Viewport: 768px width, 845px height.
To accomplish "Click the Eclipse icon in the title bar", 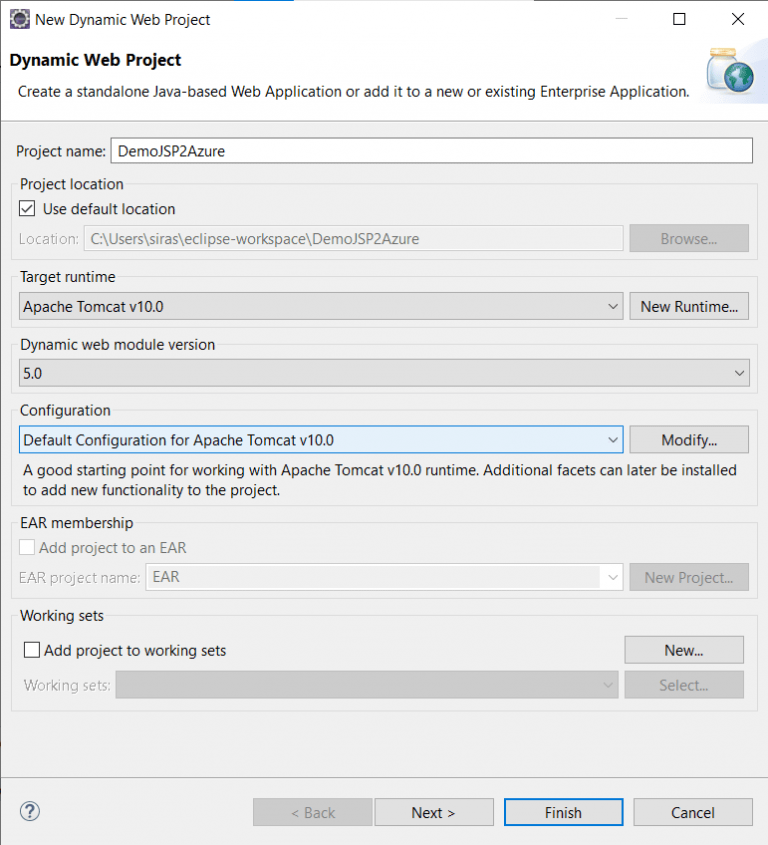I will pyautogui.click(x=18, y=18).
